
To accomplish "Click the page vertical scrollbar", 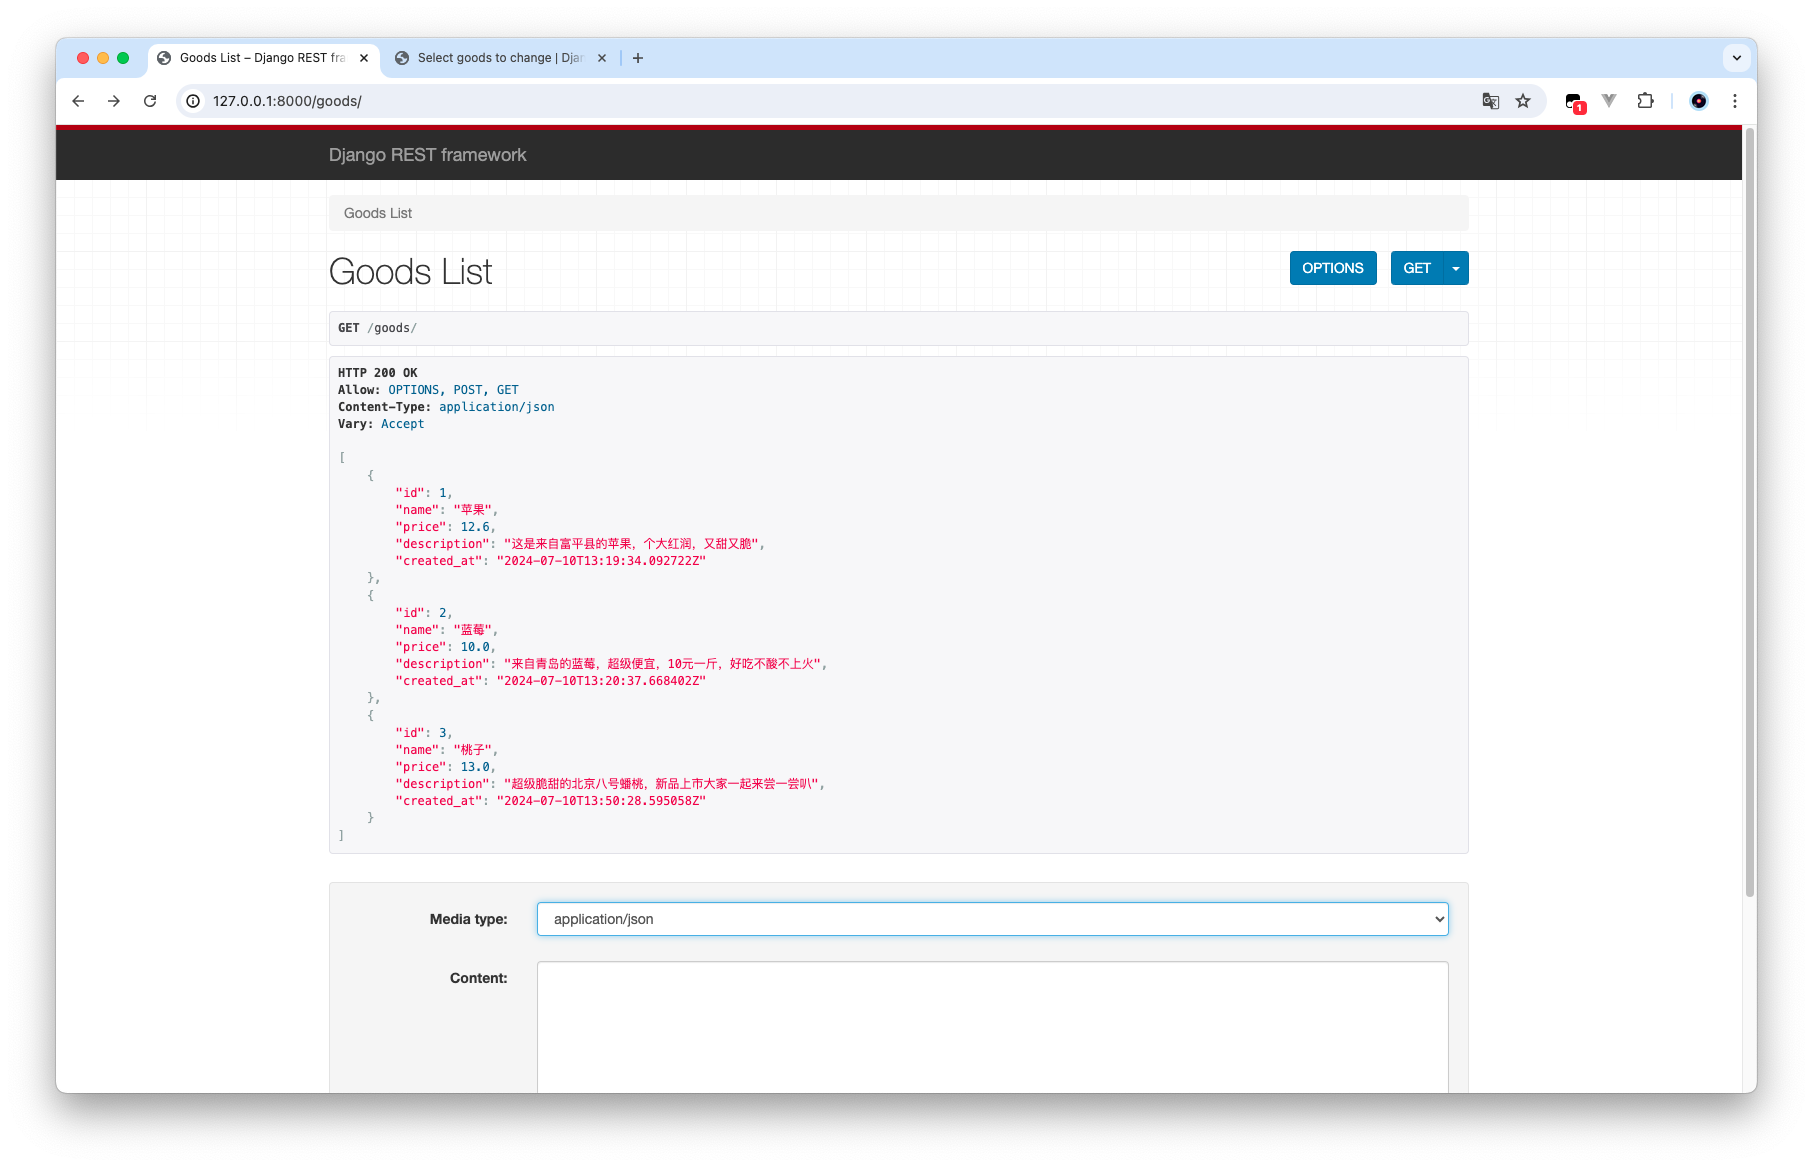I will coord(1749,510).
